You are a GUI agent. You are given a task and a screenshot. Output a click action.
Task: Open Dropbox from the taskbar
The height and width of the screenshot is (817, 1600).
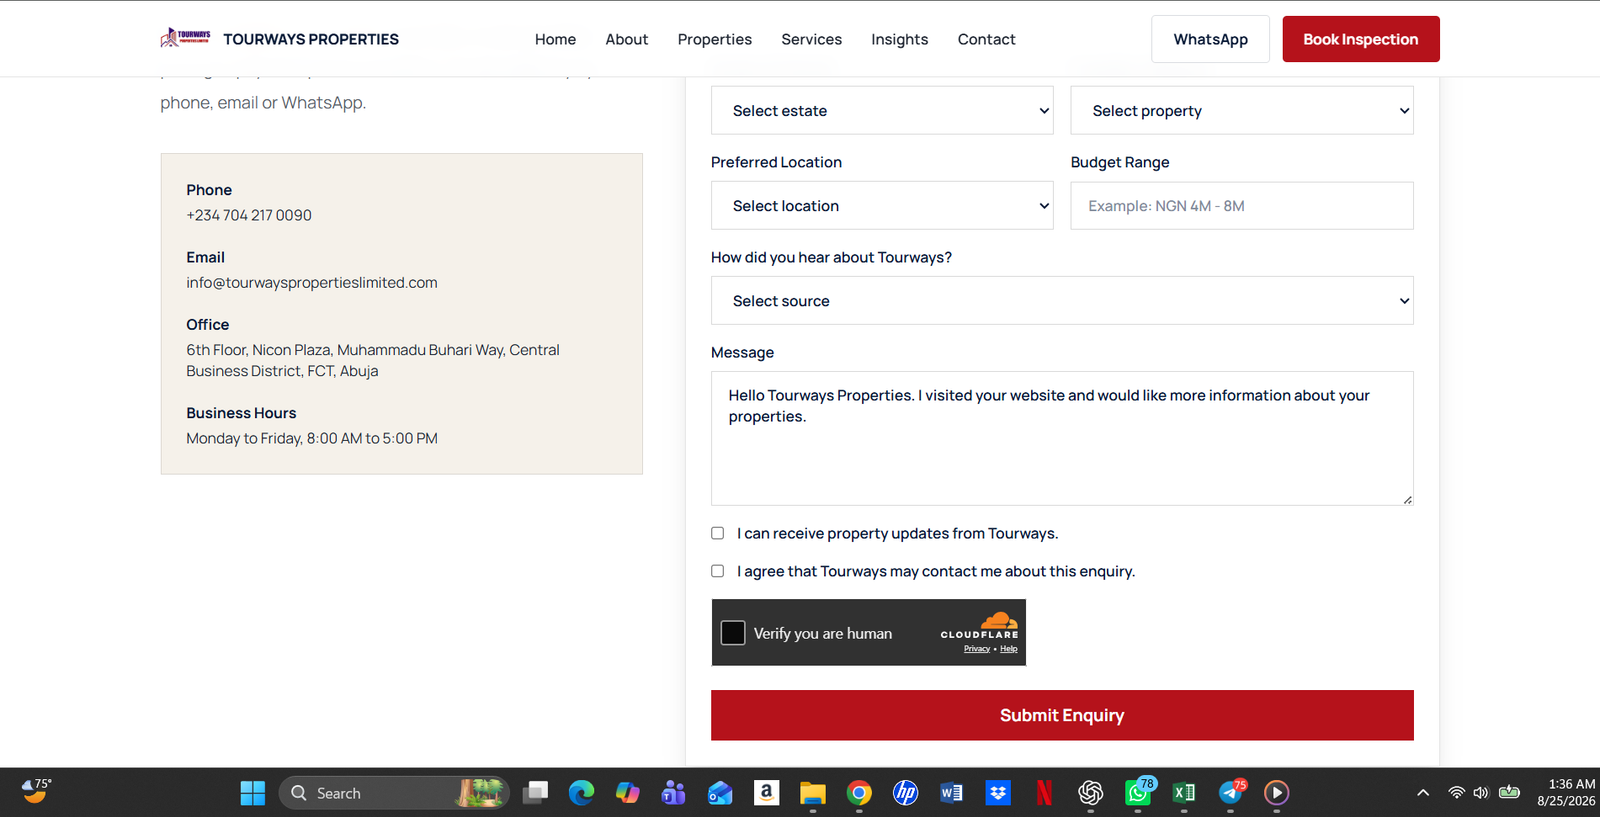coord(998,793)
